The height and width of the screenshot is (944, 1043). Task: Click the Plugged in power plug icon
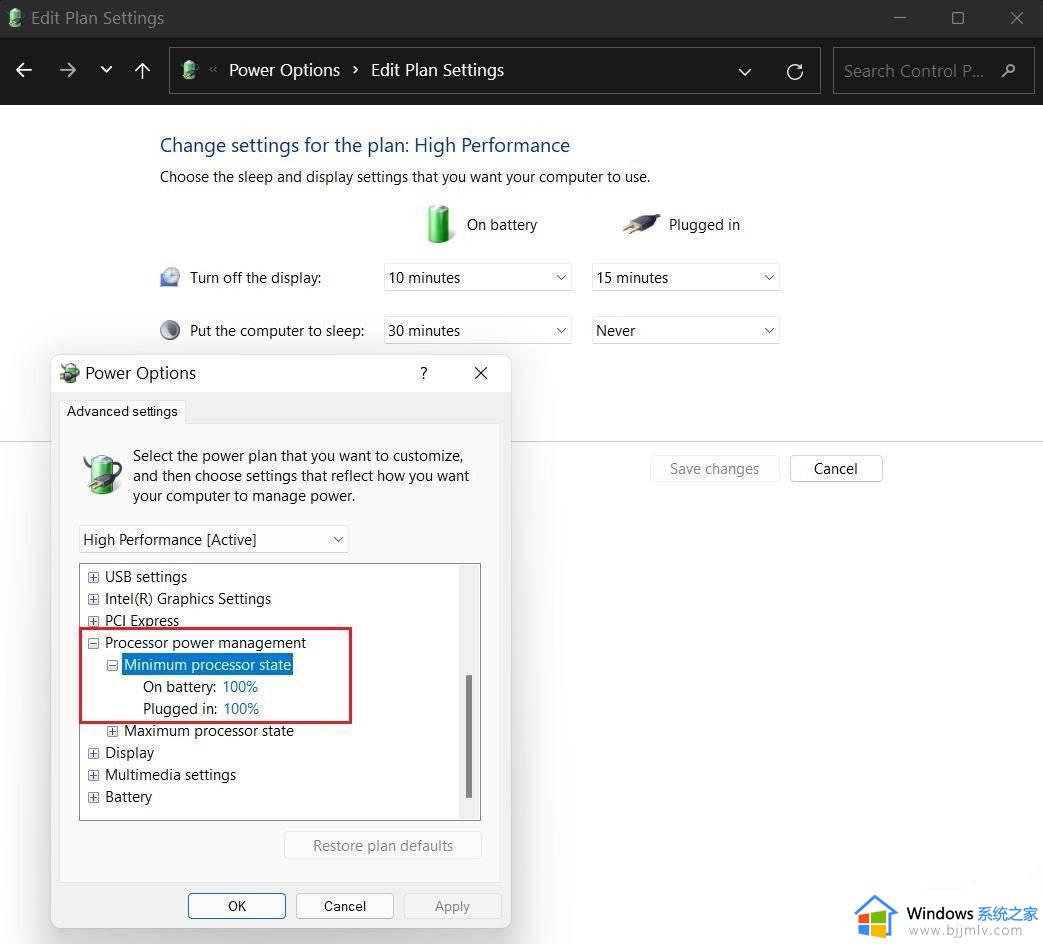pyautogui.click(x=641, y=224)
